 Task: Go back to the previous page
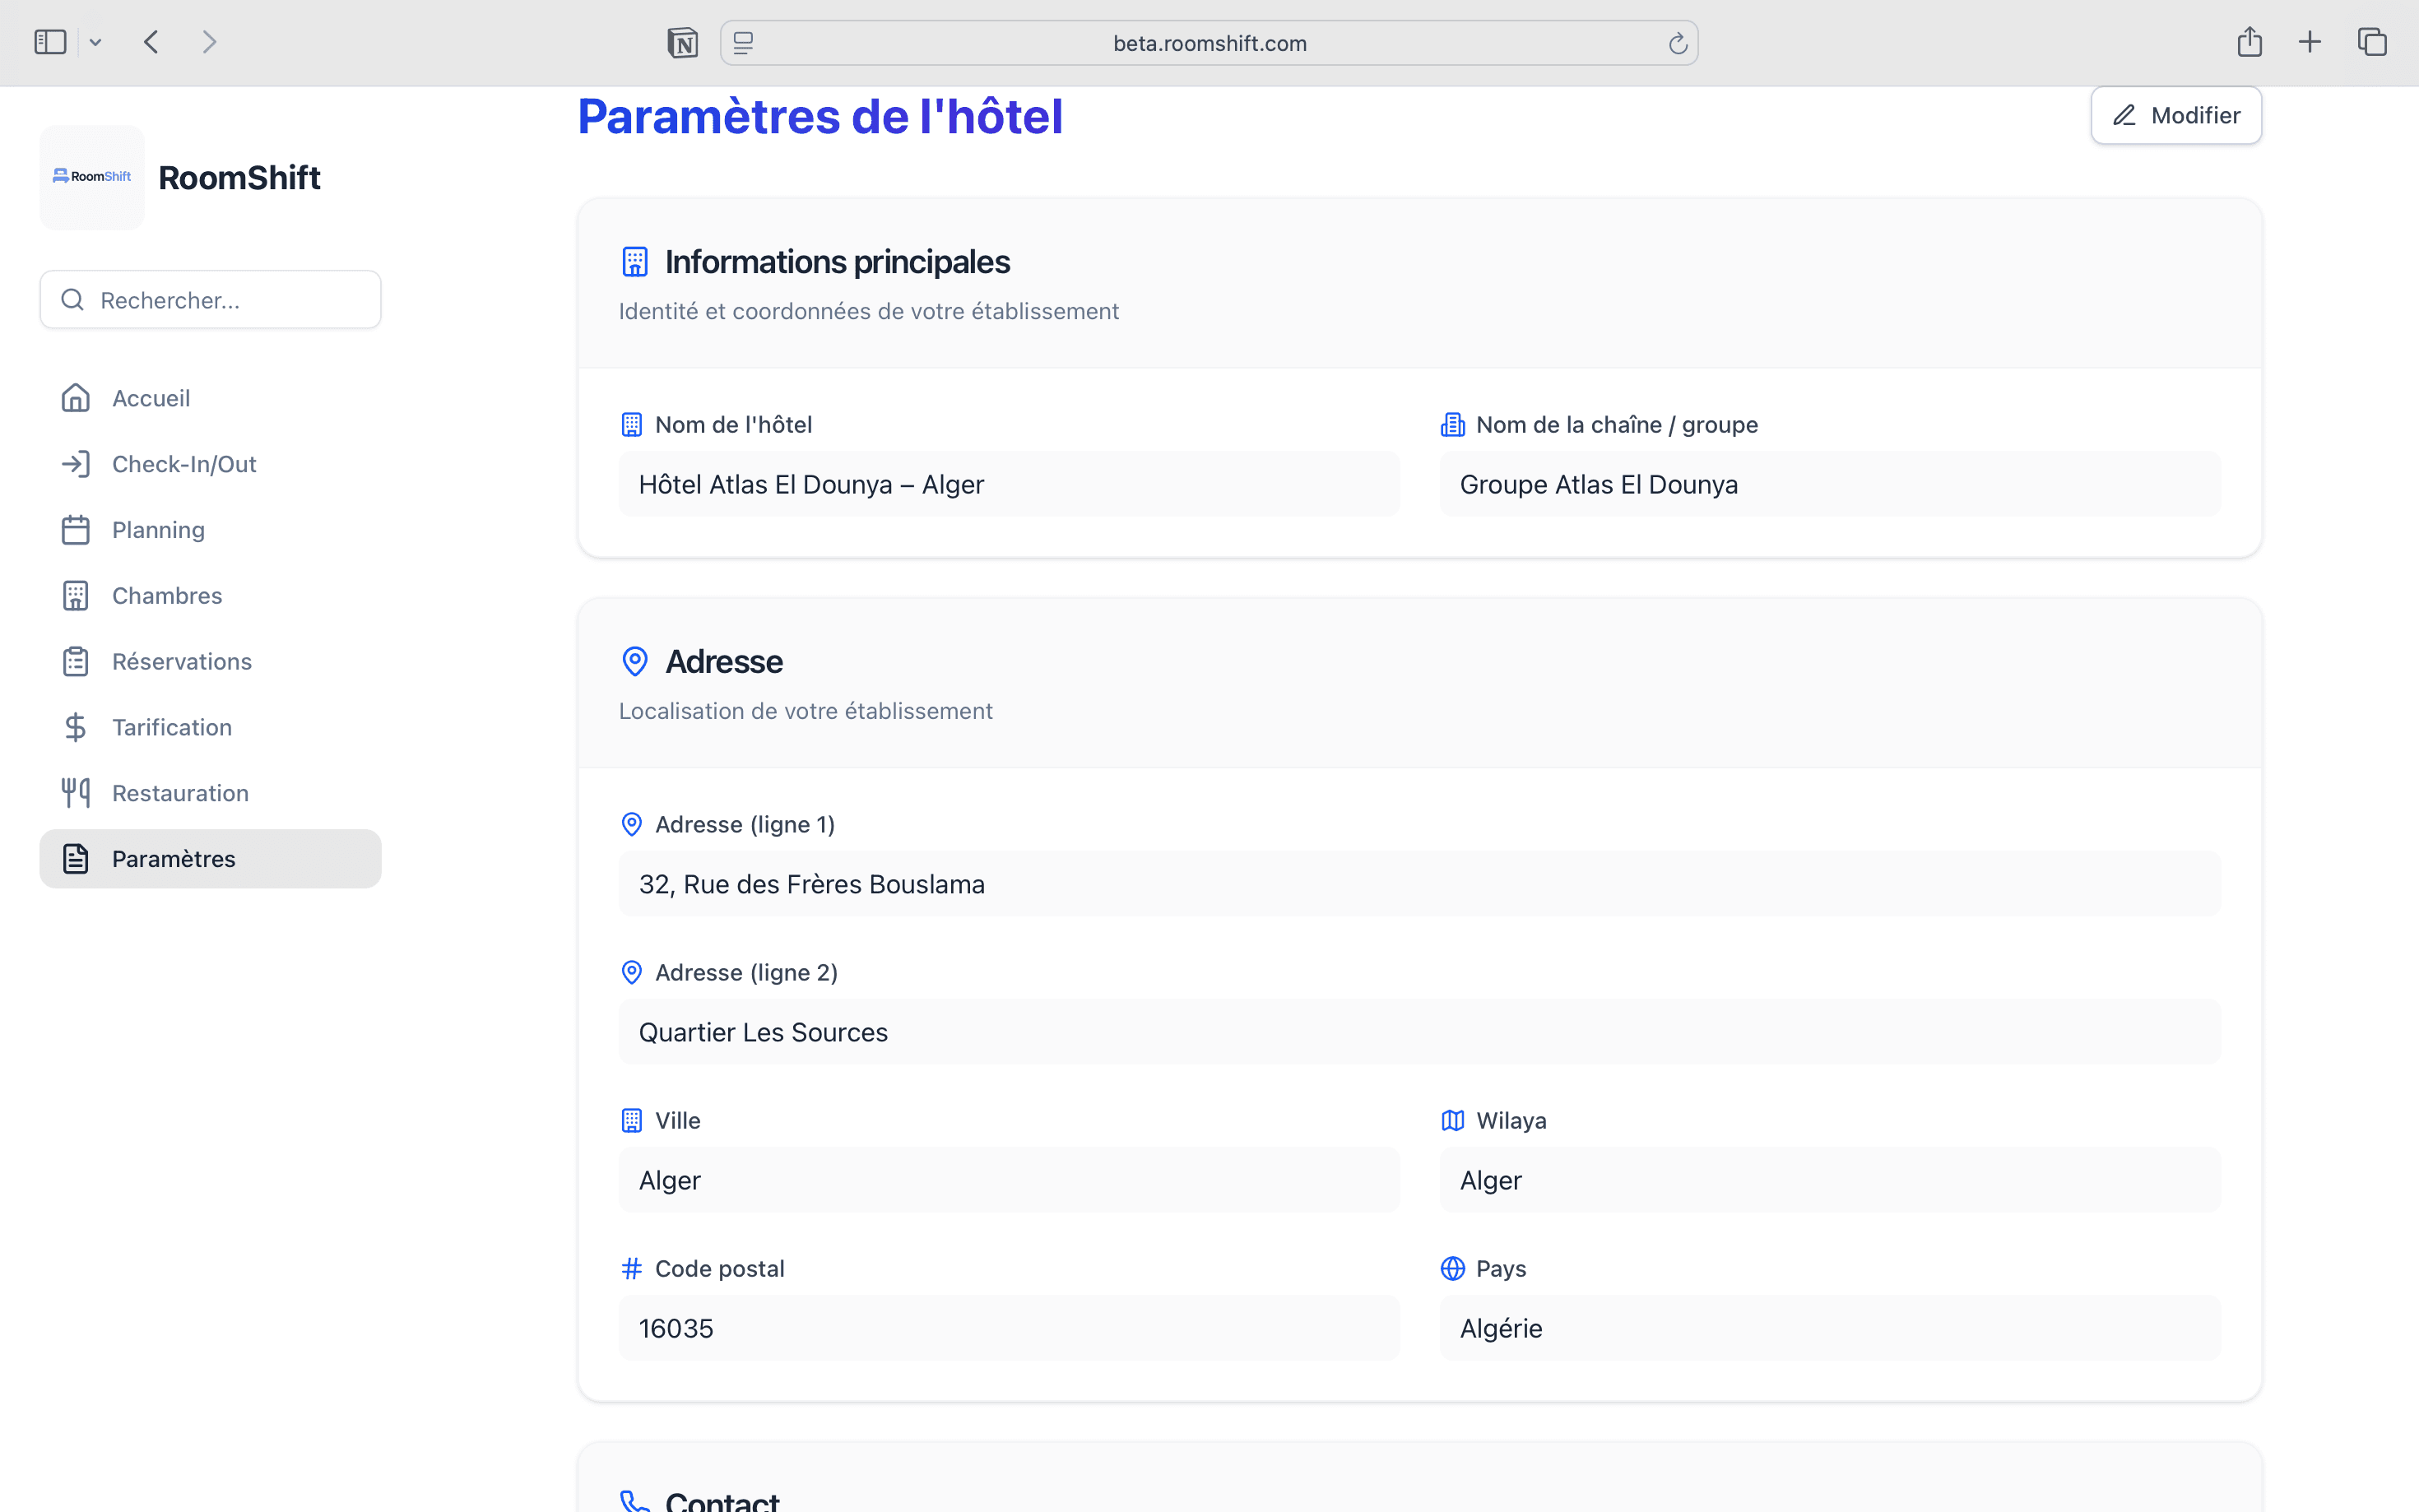(152, 42)
